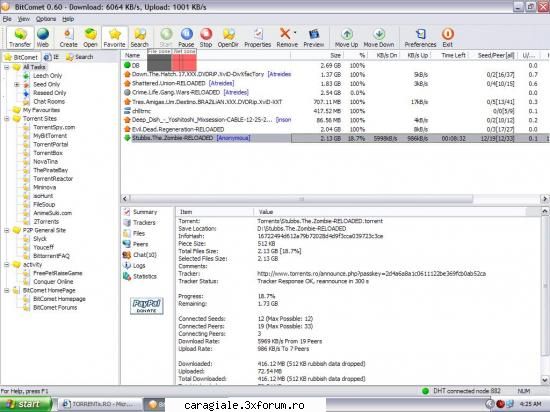The image size is (550, 412).
Task: Stop the selected task
Action: 206,37
